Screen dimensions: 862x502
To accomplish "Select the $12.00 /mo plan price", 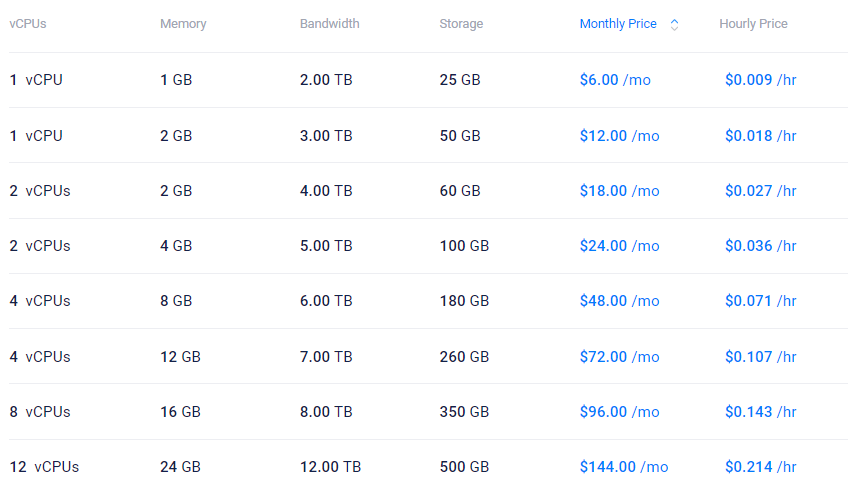I will coord(619,135).
